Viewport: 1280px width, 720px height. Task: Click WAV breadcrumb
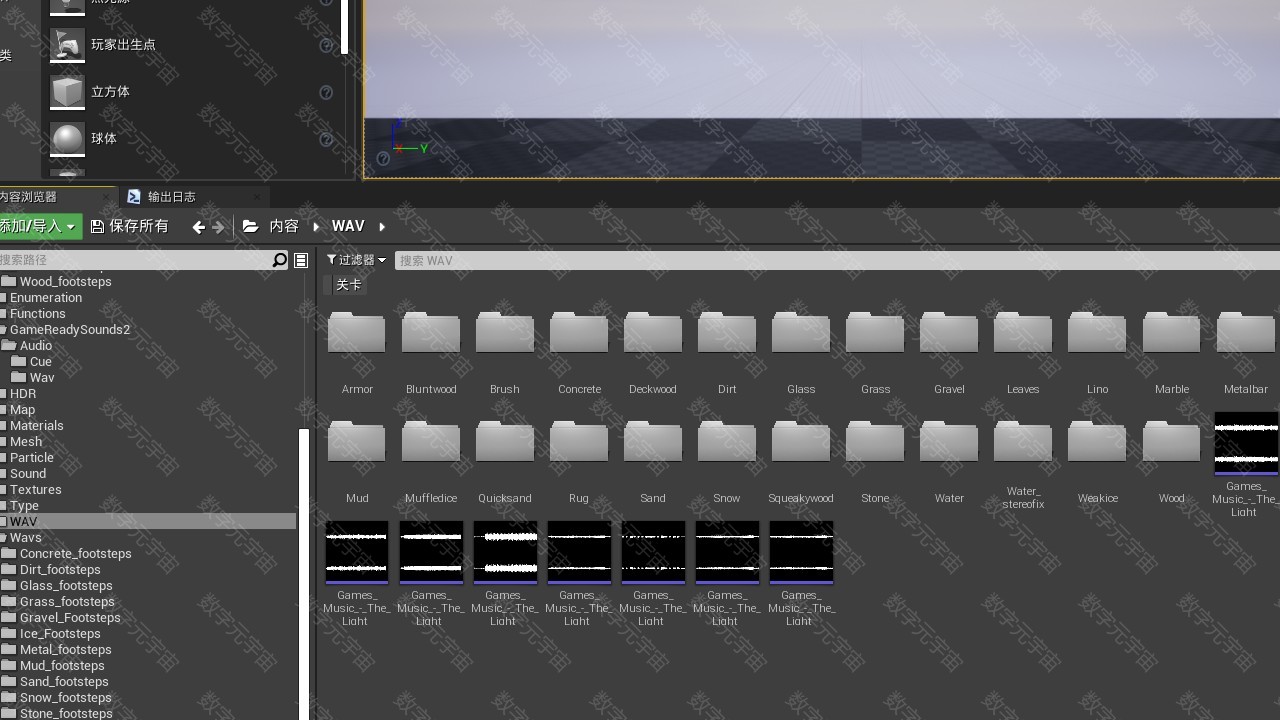(x=348, y=227)
